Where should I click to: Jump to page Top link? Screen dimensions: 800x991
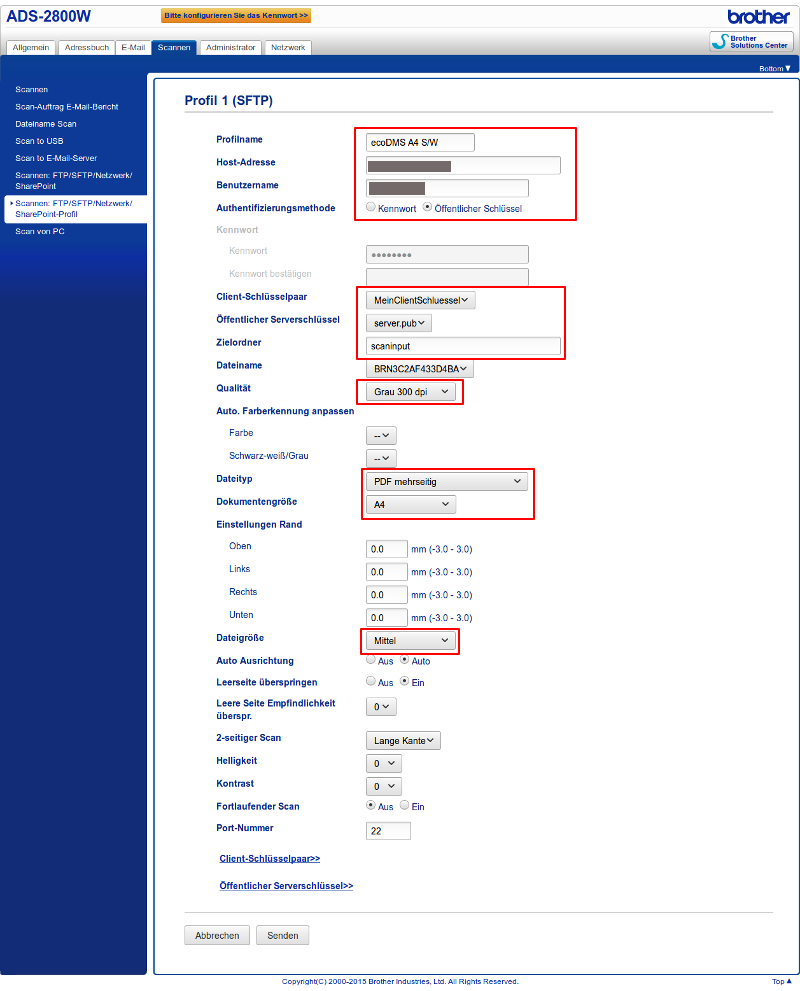point(782,982)
